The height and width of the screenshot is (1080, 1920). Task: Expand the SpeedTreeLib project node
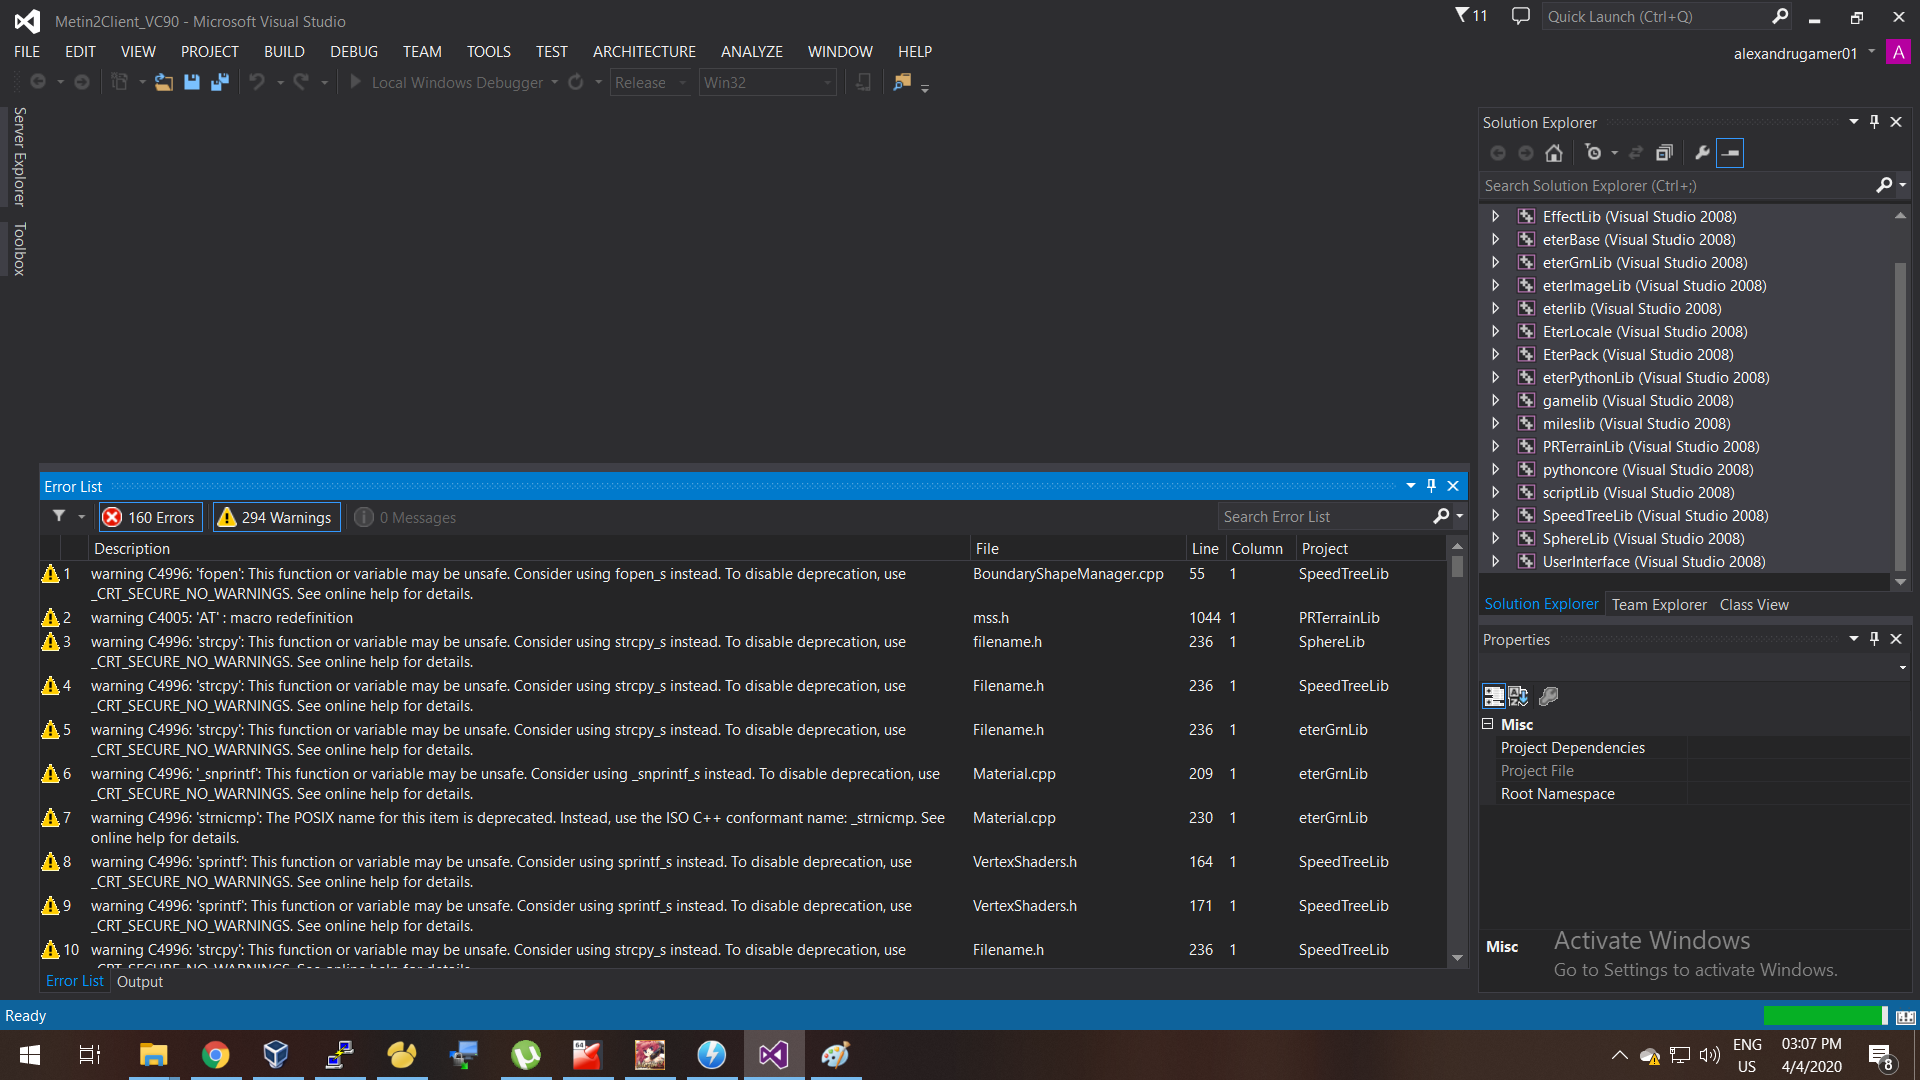1496,515
